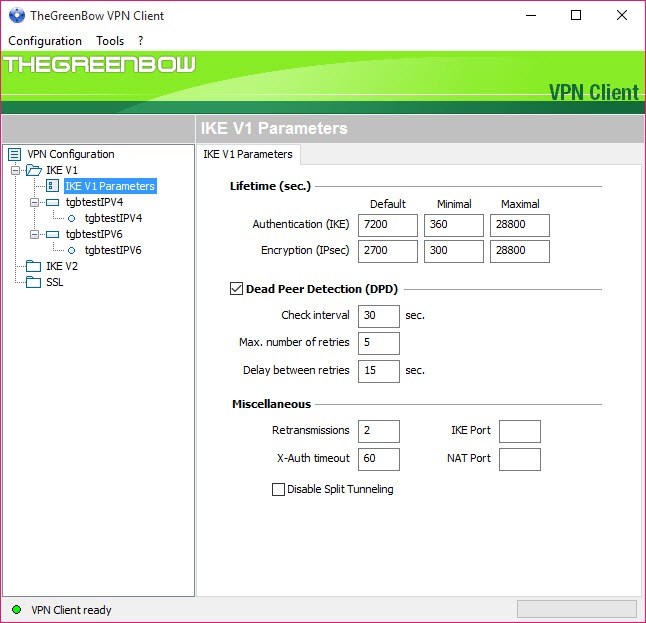This screenshot has height=623, width=646.
Task: Select the tgbtestIPV6 gateway item
Action: pyautogui.click(x=94, y=234)
